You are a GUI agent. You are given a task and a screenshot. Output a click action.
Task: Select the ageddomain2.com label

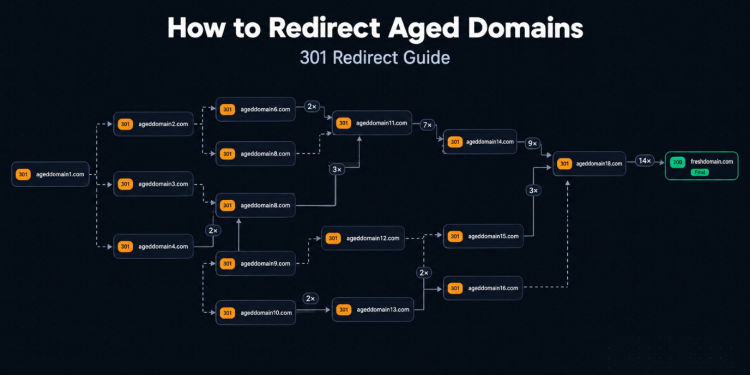tap(163, 124)
